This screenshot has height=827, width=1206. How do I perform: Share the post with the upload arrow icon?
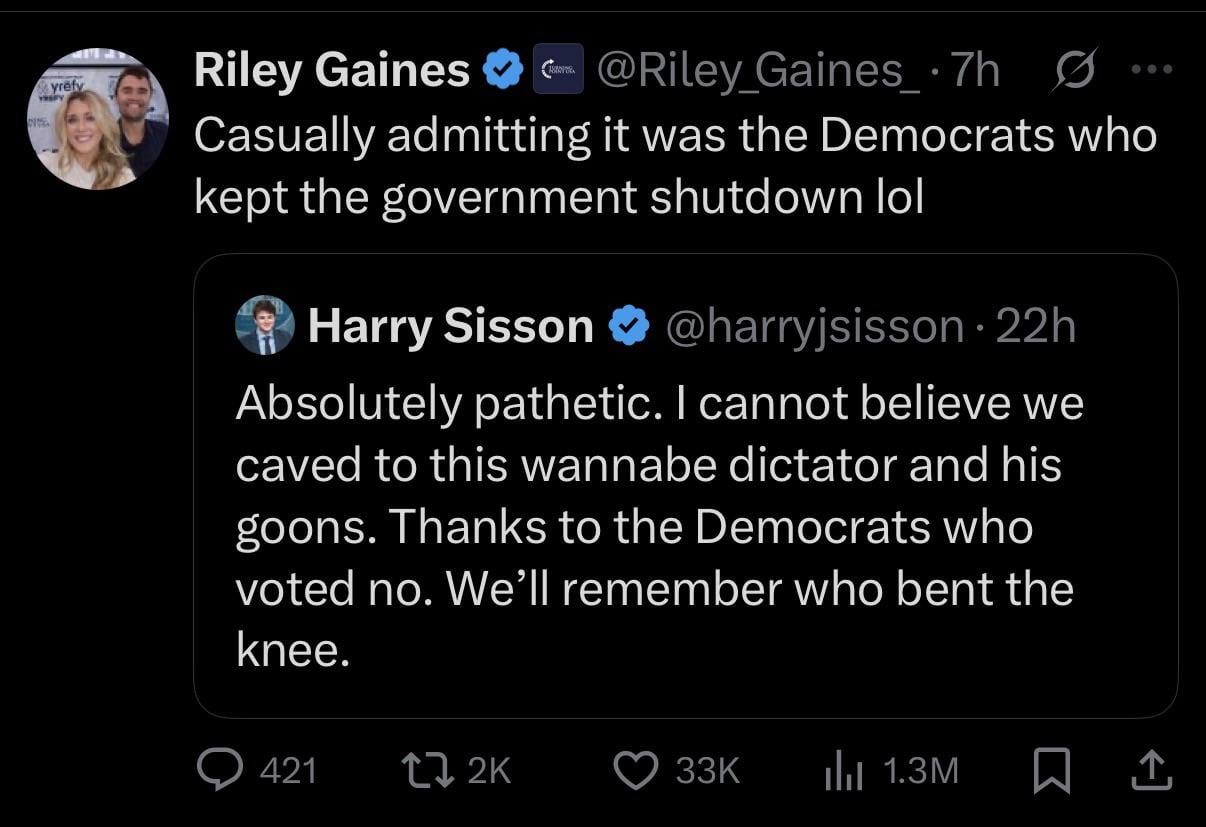(x=1152, y=769)
